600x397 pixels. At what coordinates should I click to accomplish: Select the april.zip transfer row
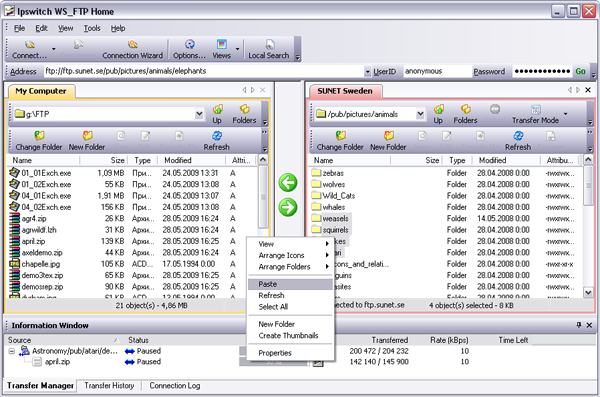tap(57, 362)
